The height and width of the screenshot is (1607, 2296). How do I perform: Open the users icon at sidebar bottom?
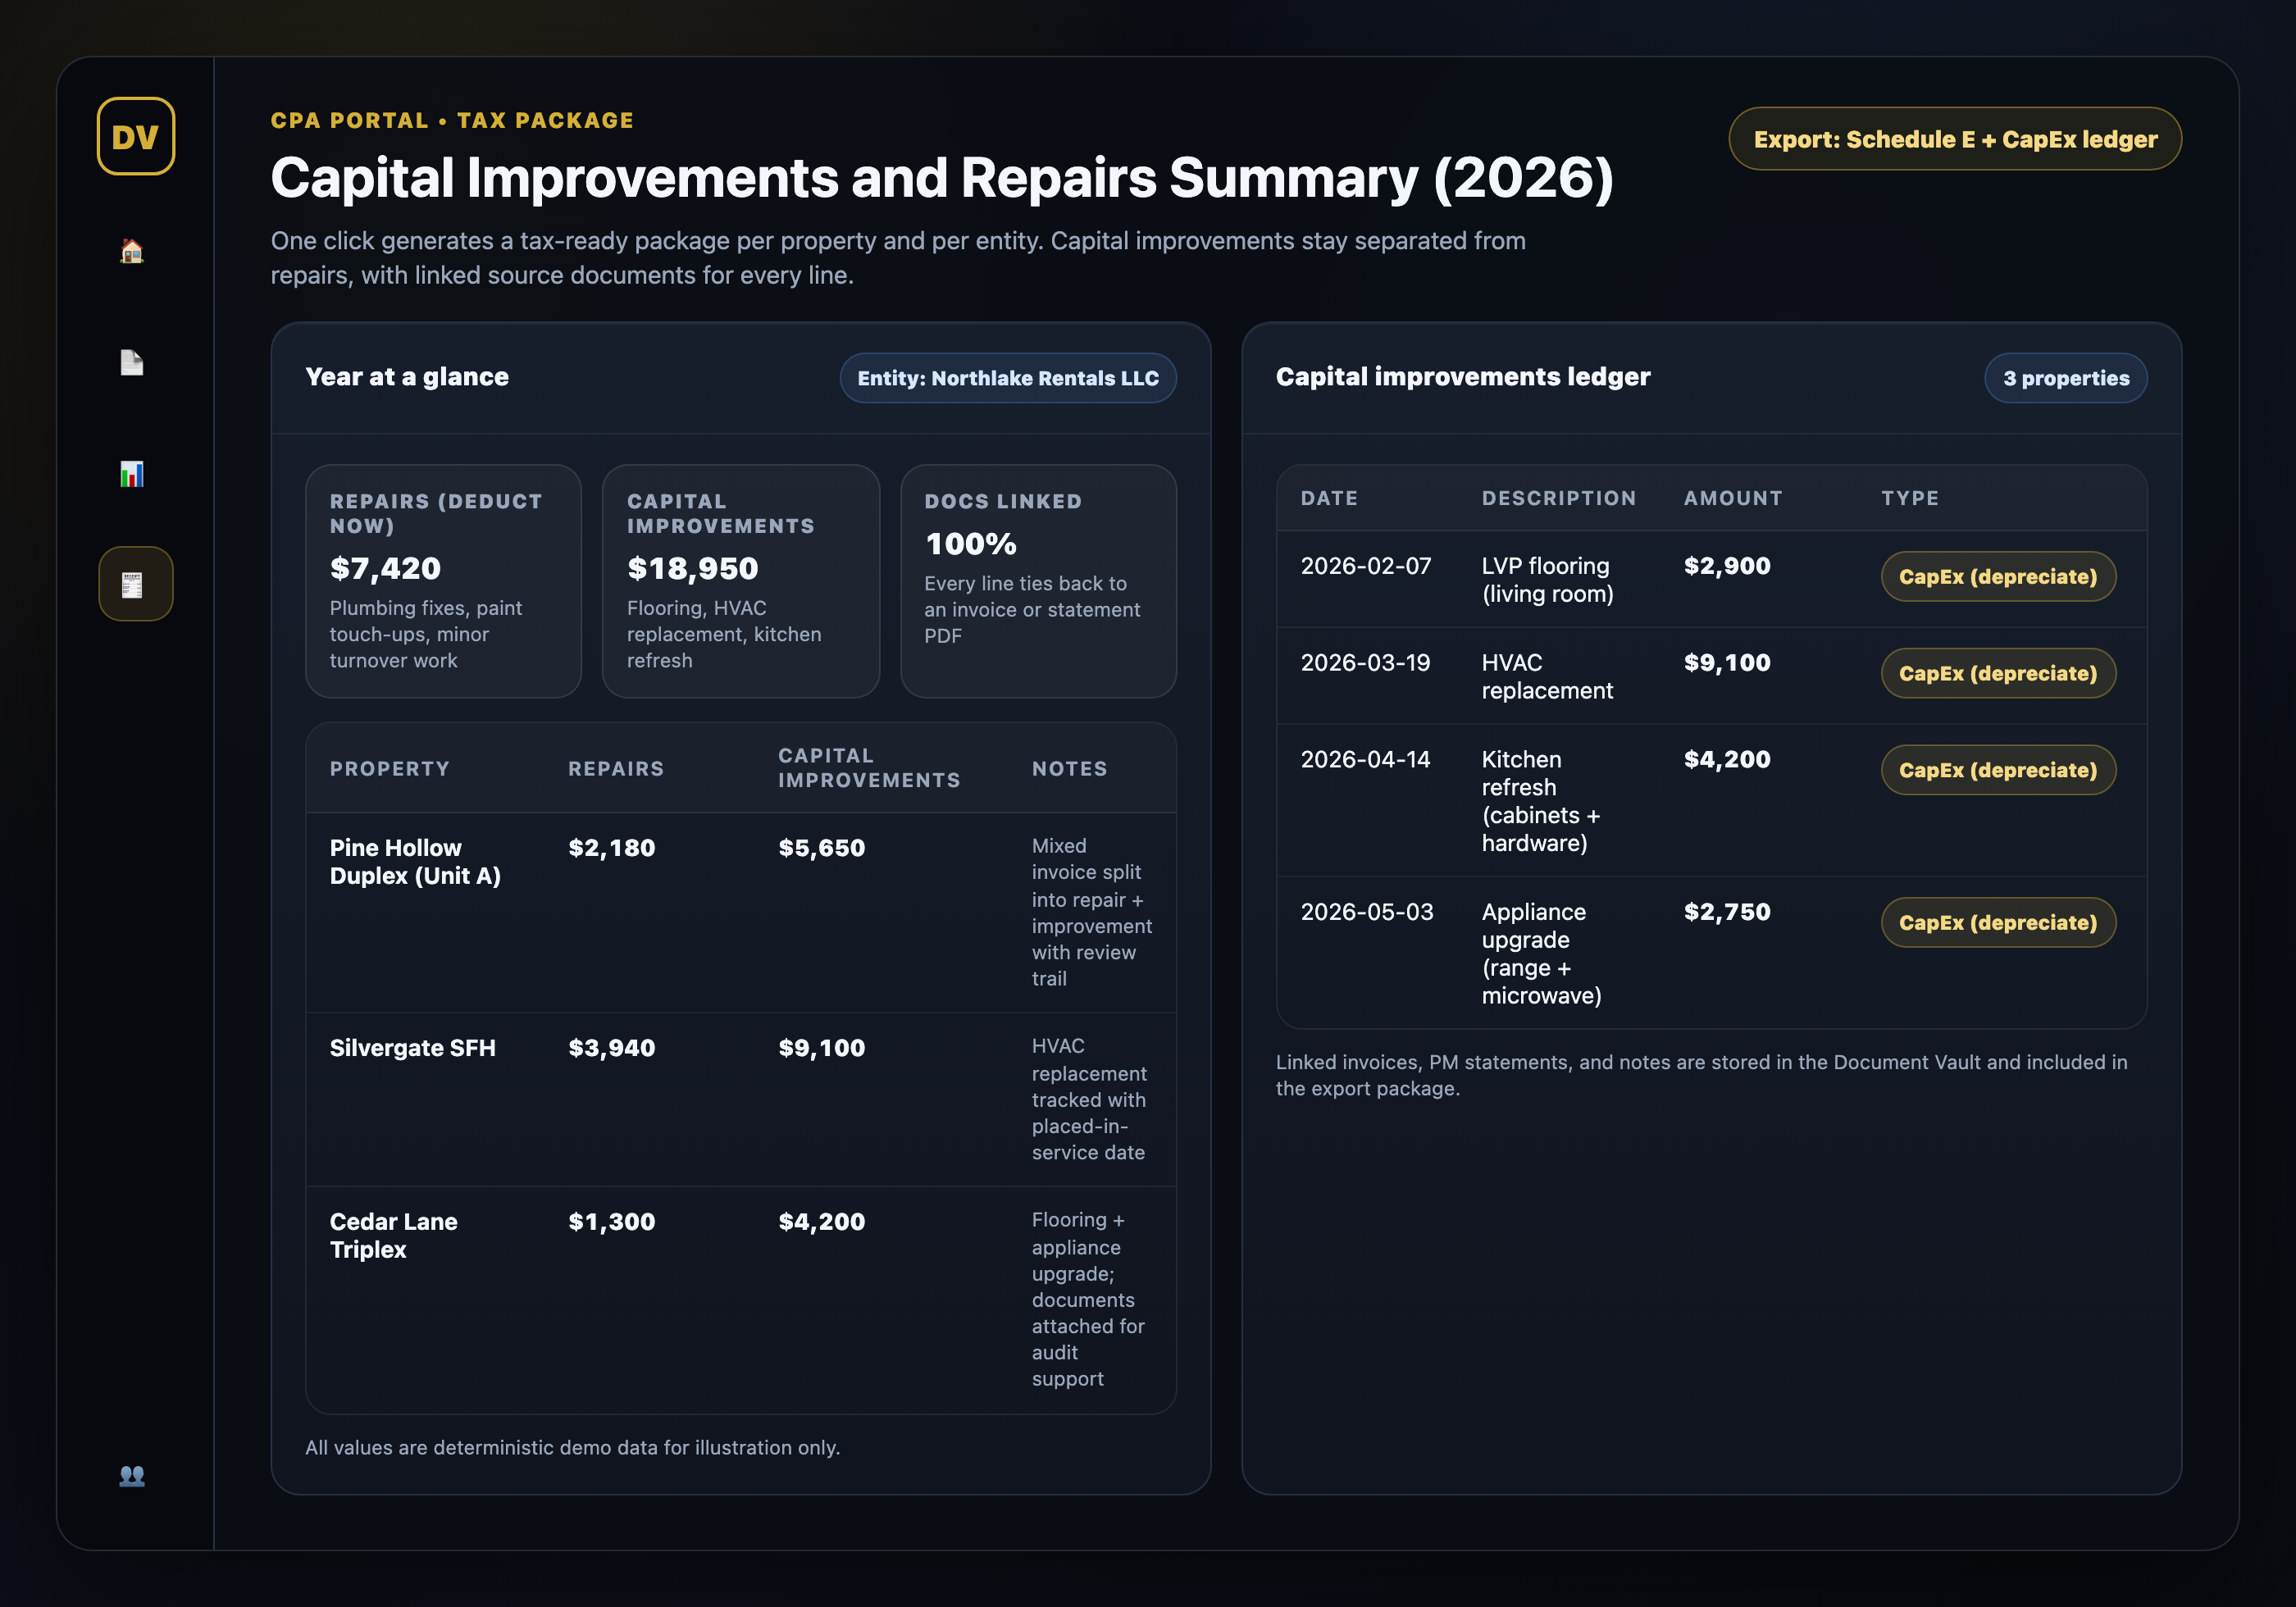click(132, 1475)
